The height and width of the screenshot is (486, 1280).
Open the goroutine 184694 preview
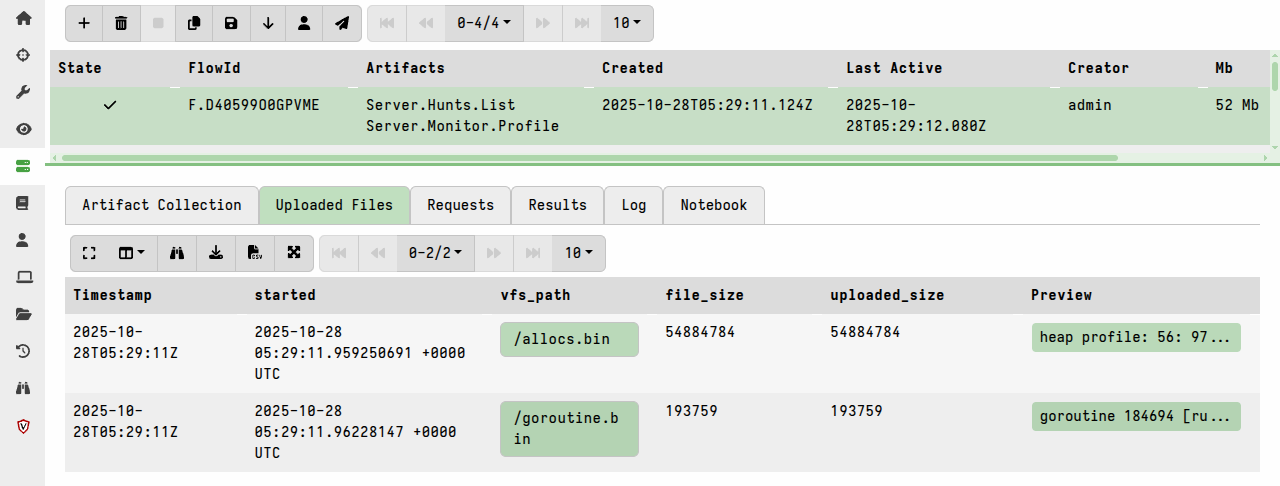(x=1135, y=416)
